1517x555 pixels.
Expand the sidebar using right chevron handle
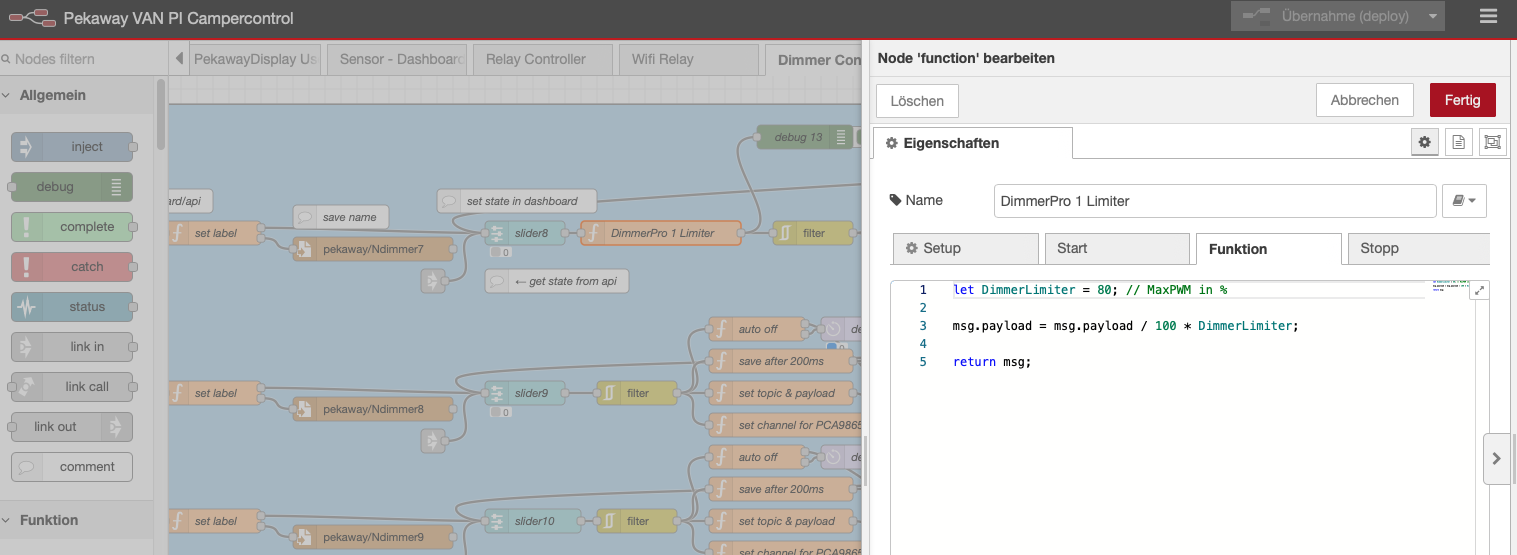[x=1496, y=459]
